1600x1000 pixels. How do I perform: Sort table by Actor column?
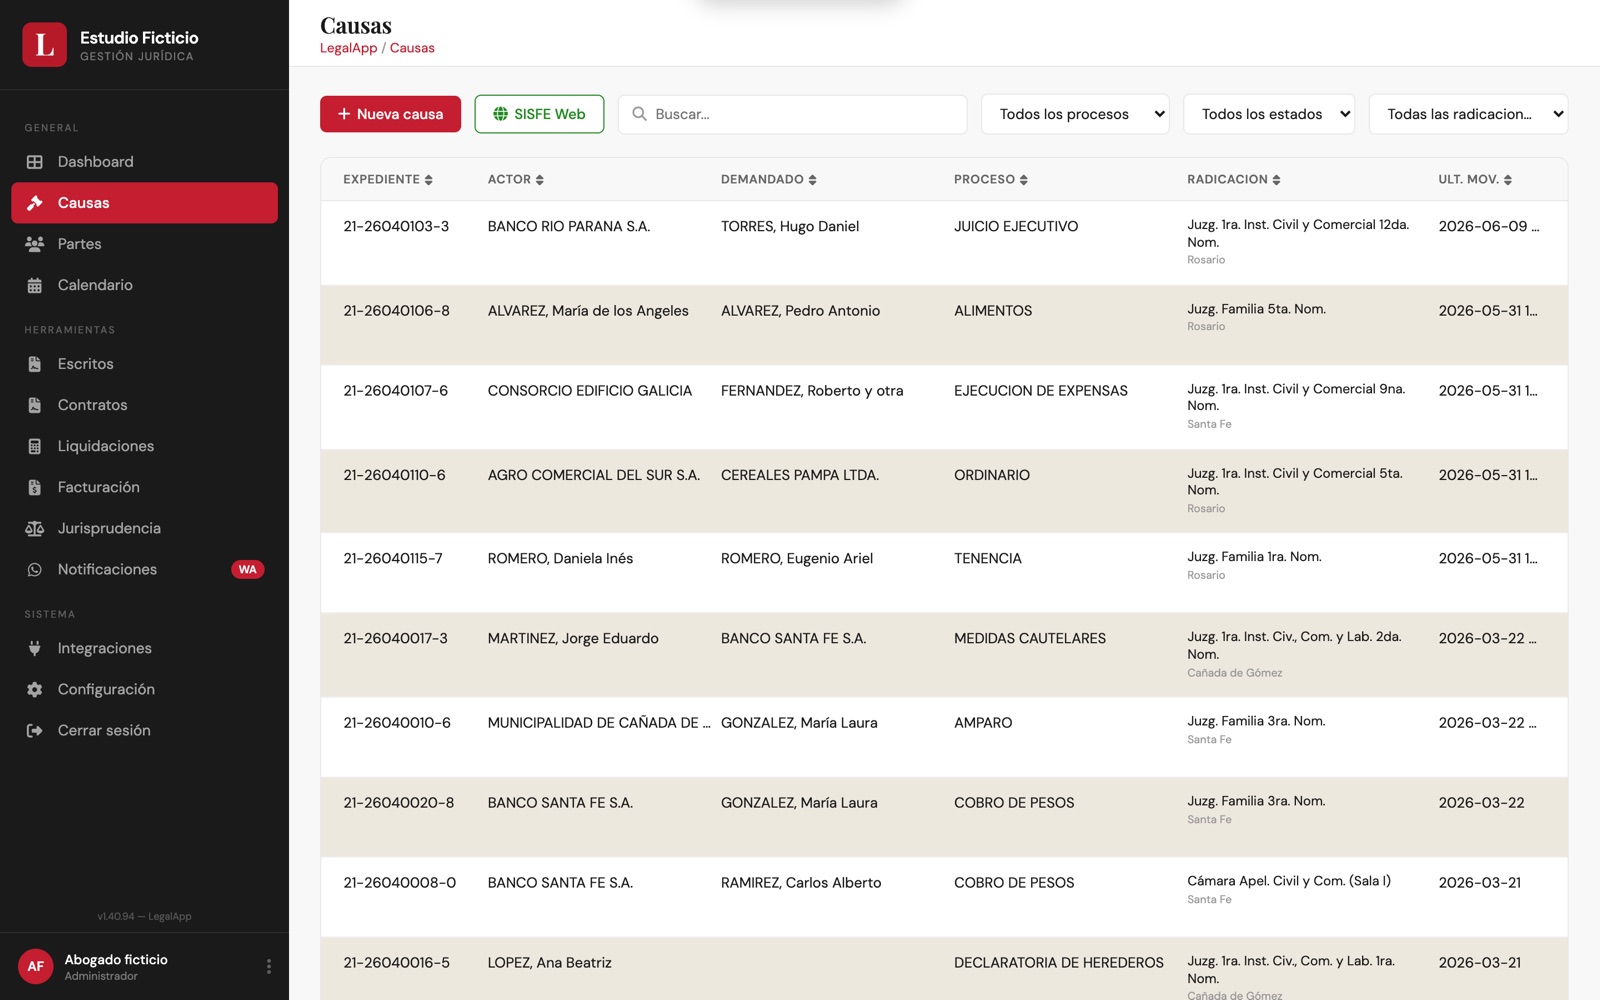point(516,179)
